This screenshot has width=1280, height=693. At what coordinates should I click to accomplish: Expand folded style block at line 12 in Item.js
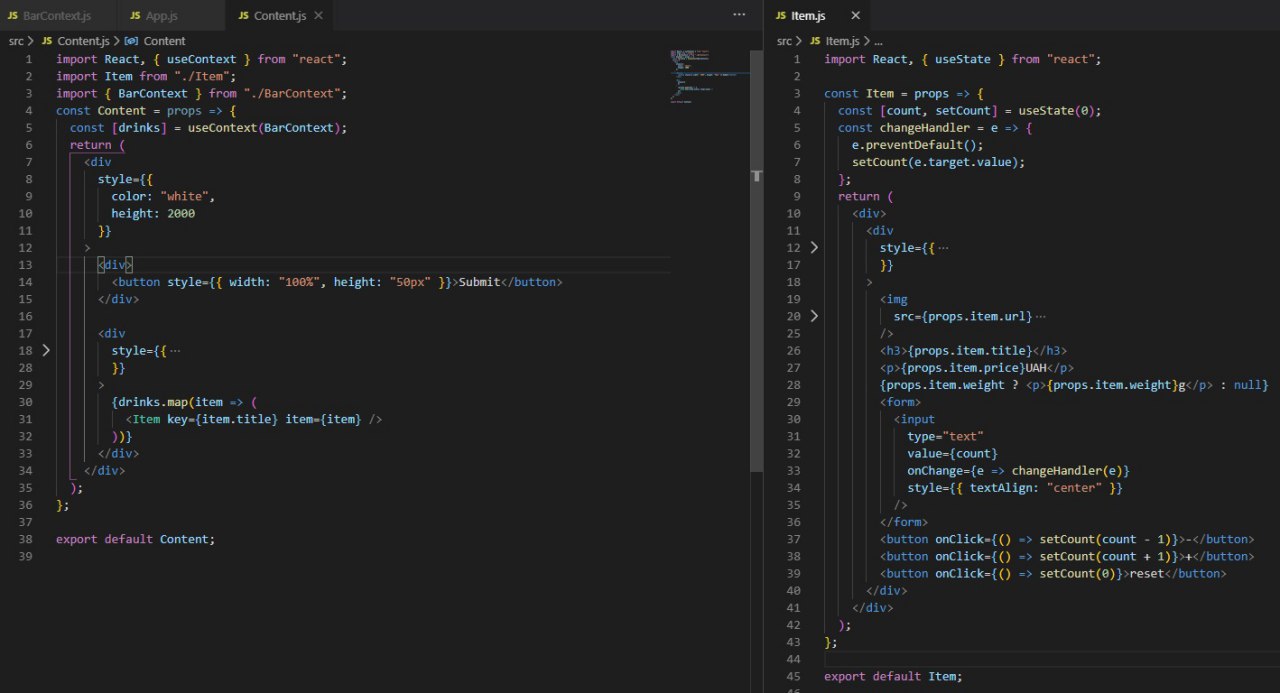pyautogui.click(x=813, y=247)
